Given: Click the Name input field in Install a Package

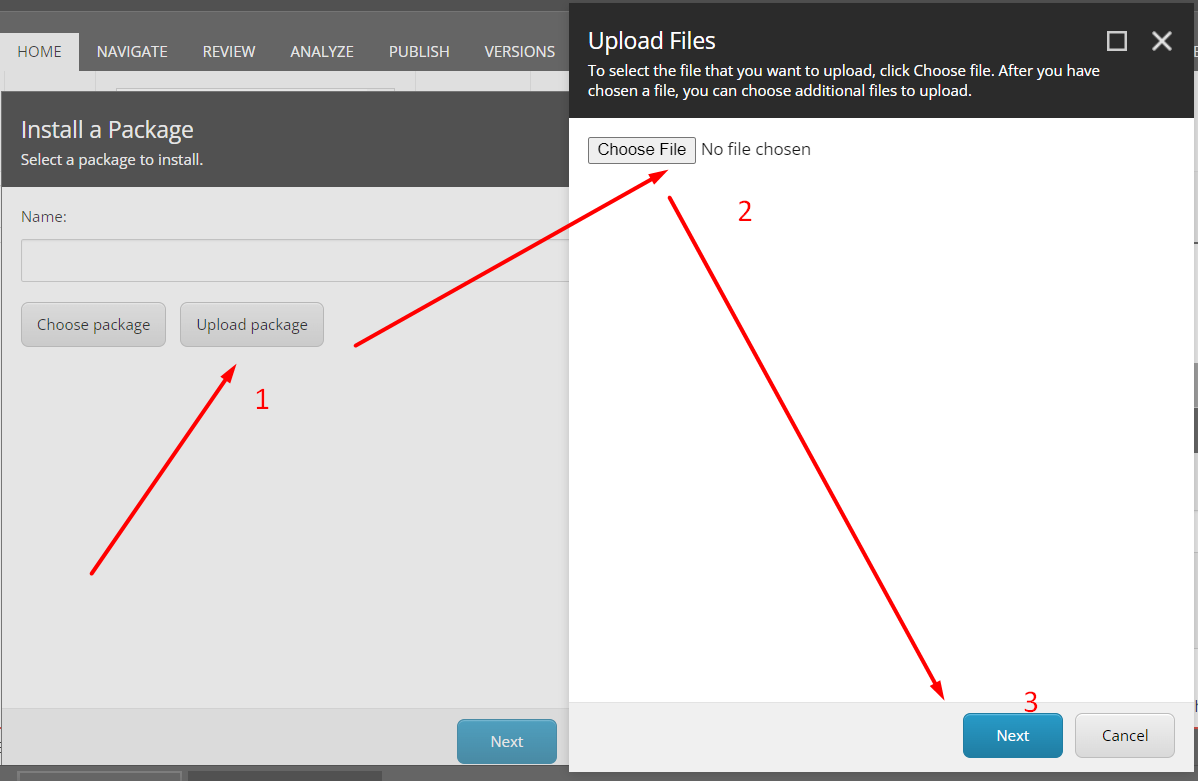Looking at the screenshot, I should [295, 261].
